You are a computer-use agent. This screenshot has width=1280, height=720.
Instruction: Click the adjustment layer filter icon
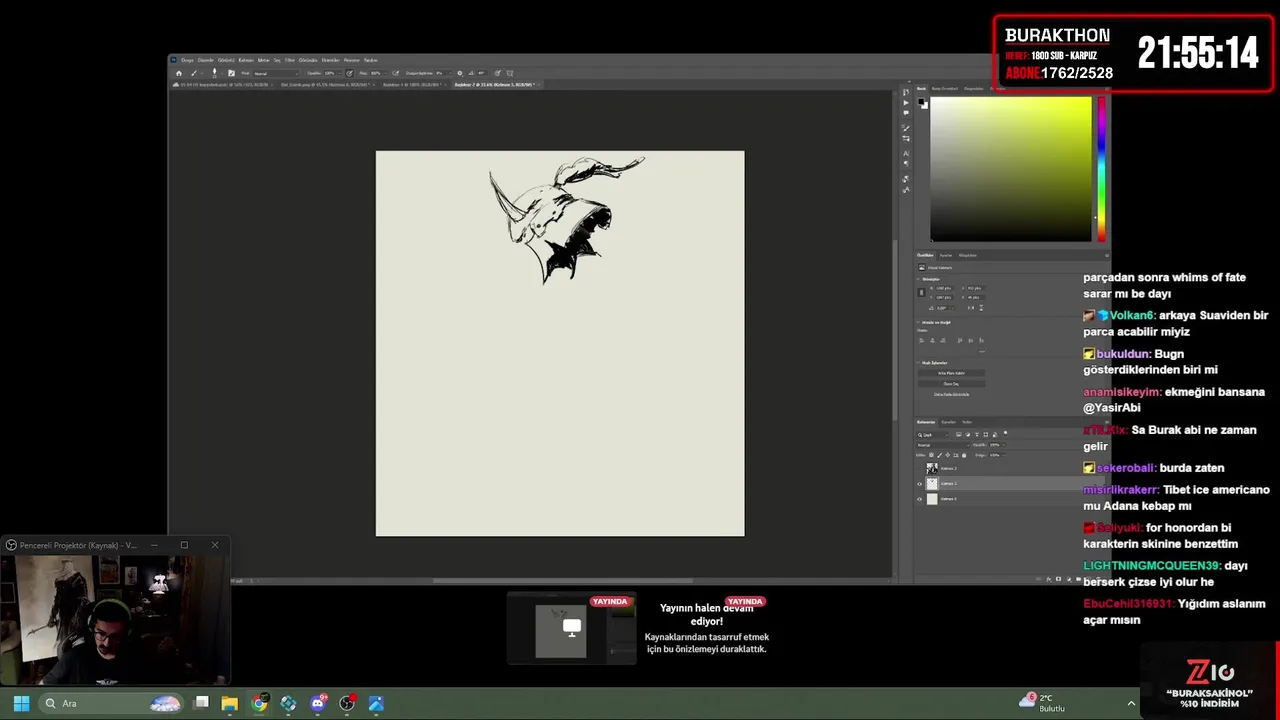(968, 435)
